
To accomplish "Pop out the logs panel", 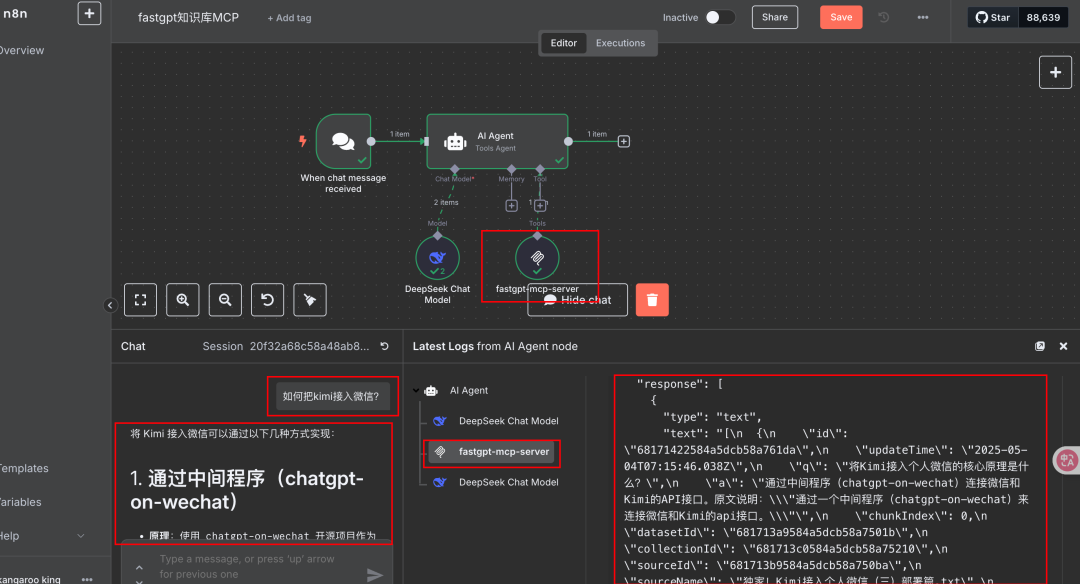I will click(1040, 346).
